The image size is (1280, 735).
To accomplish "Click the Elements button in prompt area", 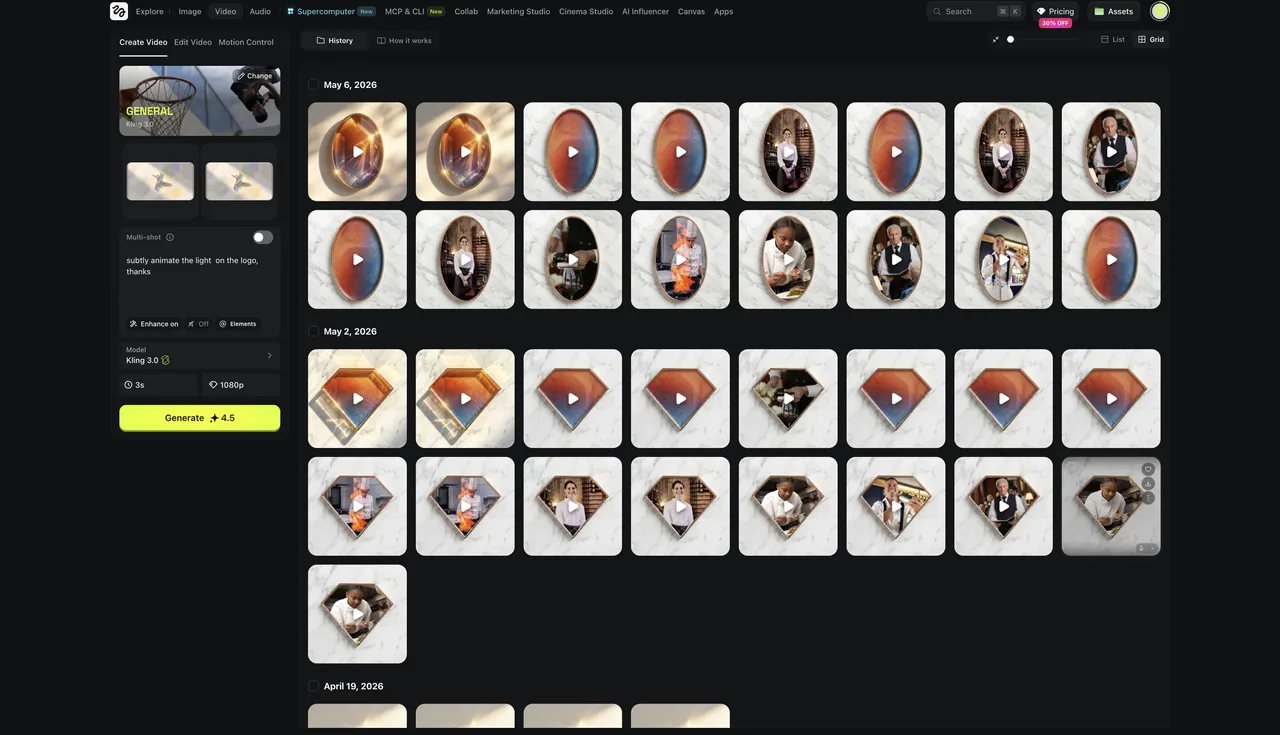I will click(x=237, y=324).
